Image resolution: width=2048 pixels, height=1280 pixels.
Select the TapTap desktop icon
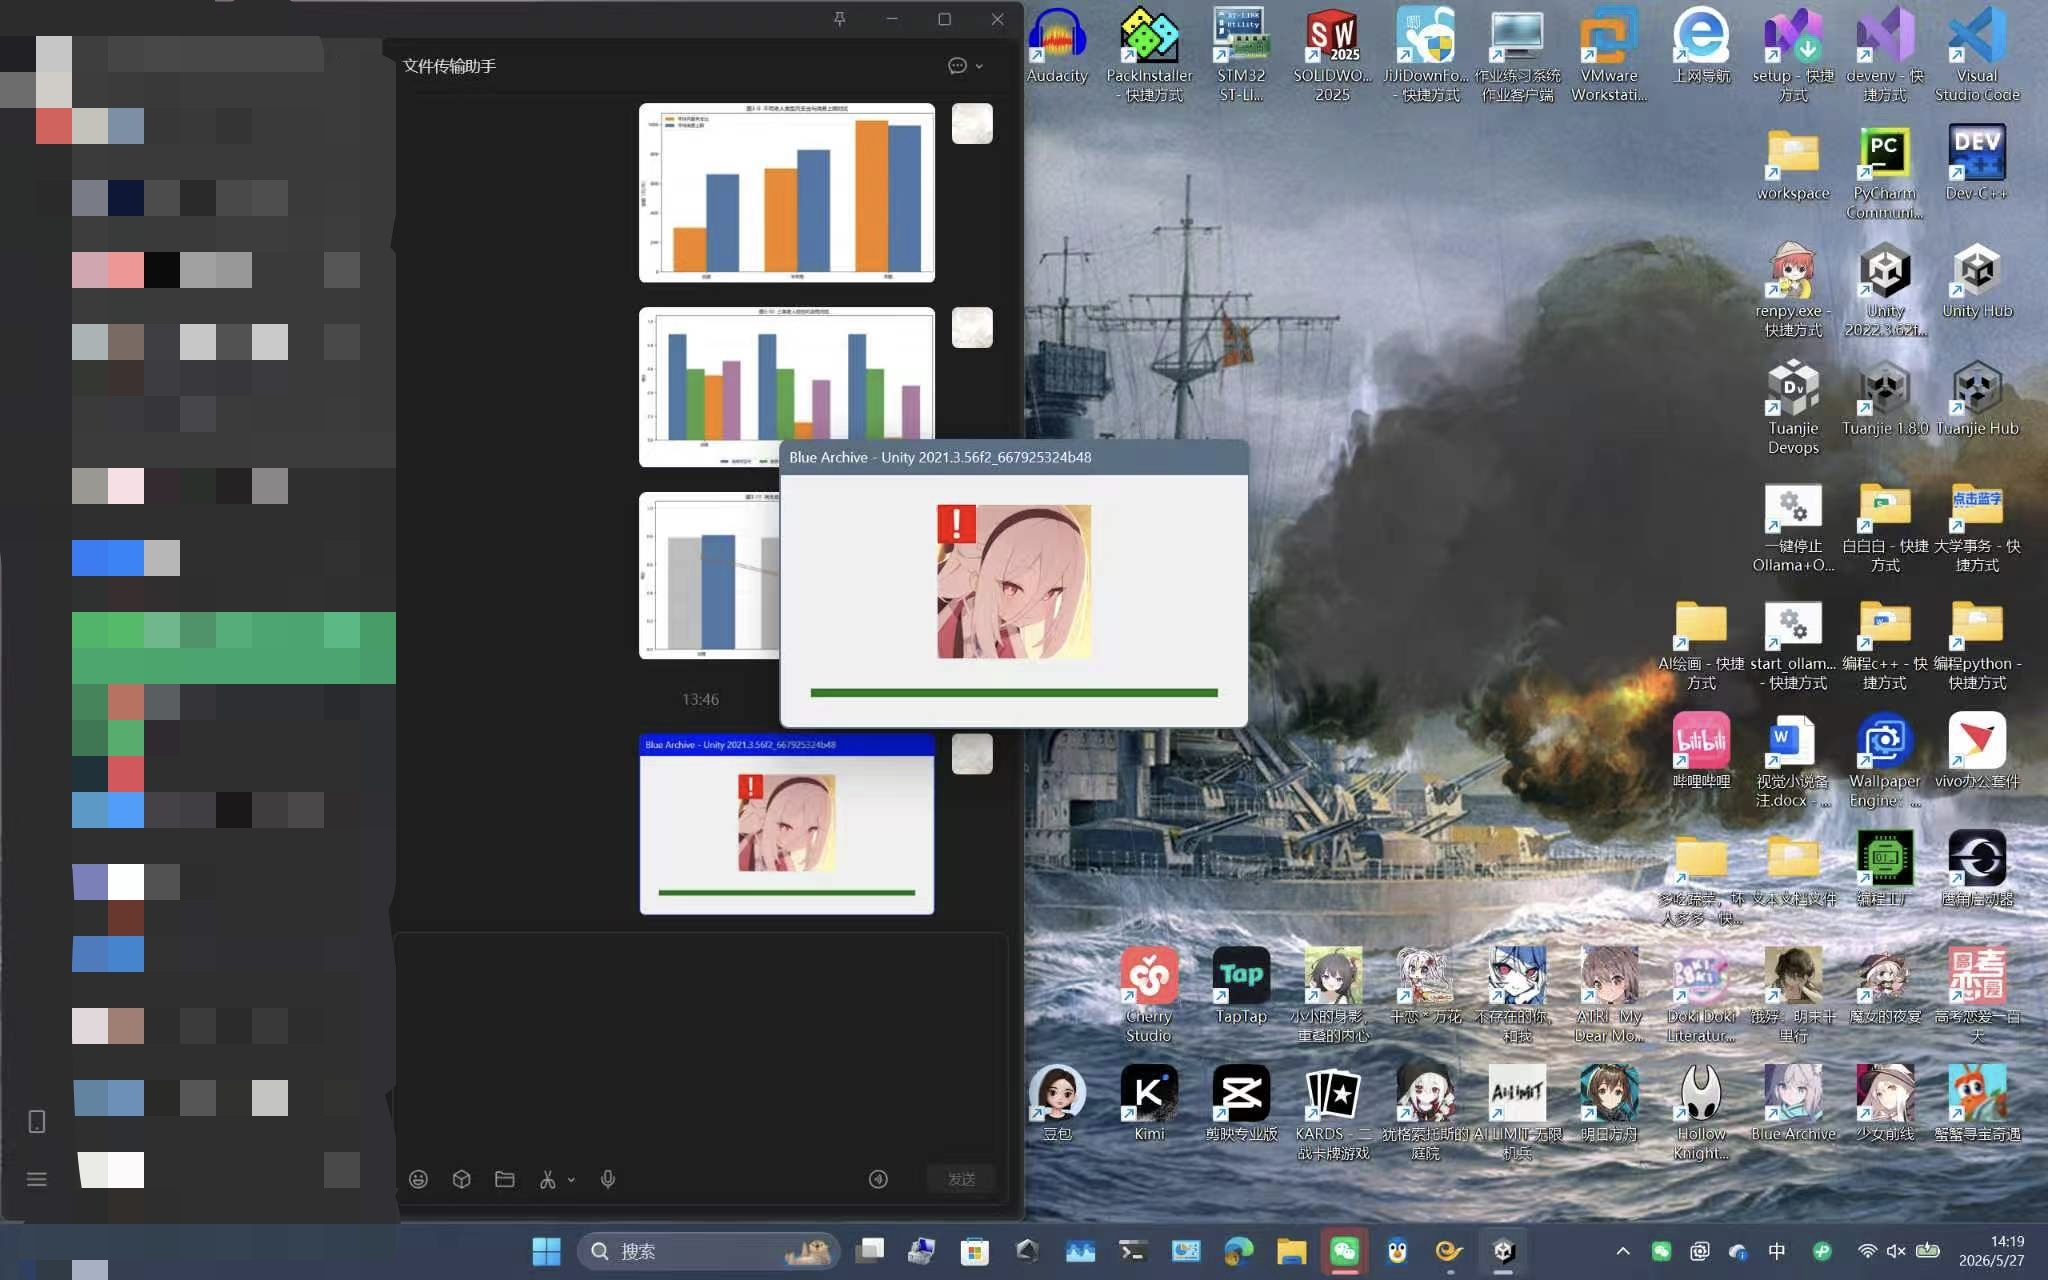click(x=1241, y=986)
